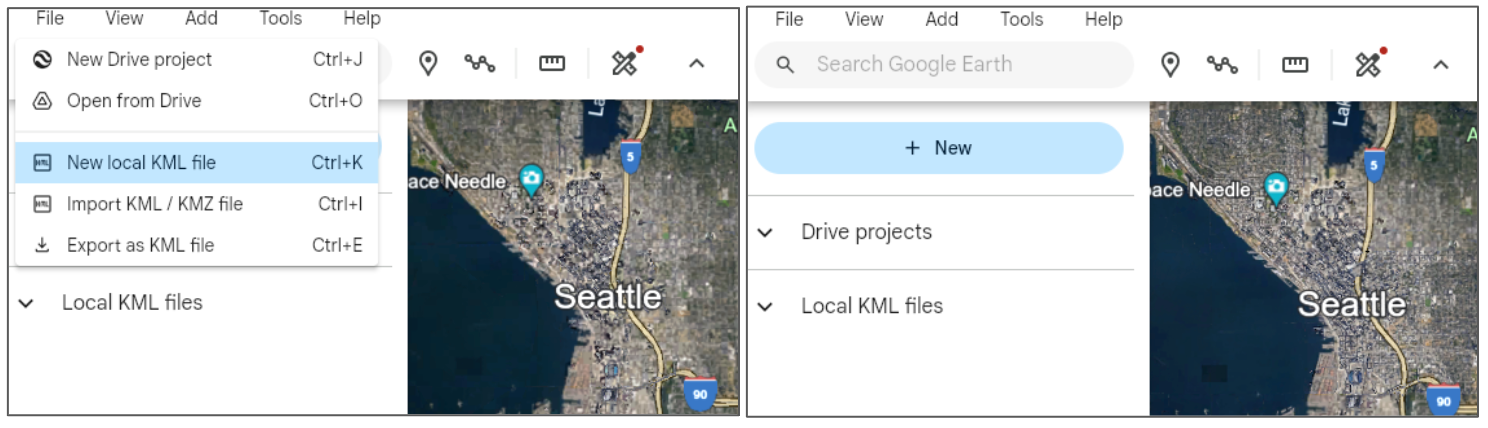Click New Drive project icon in menu
Screen dimensions: 1488x428
coord(42,60)
